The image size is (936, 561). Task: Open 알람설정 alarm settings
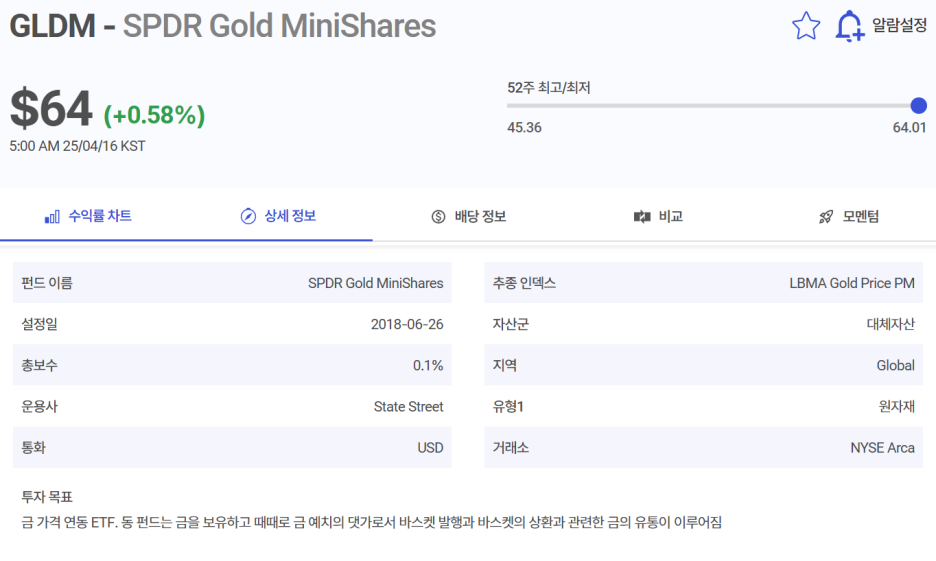(899, 25)
